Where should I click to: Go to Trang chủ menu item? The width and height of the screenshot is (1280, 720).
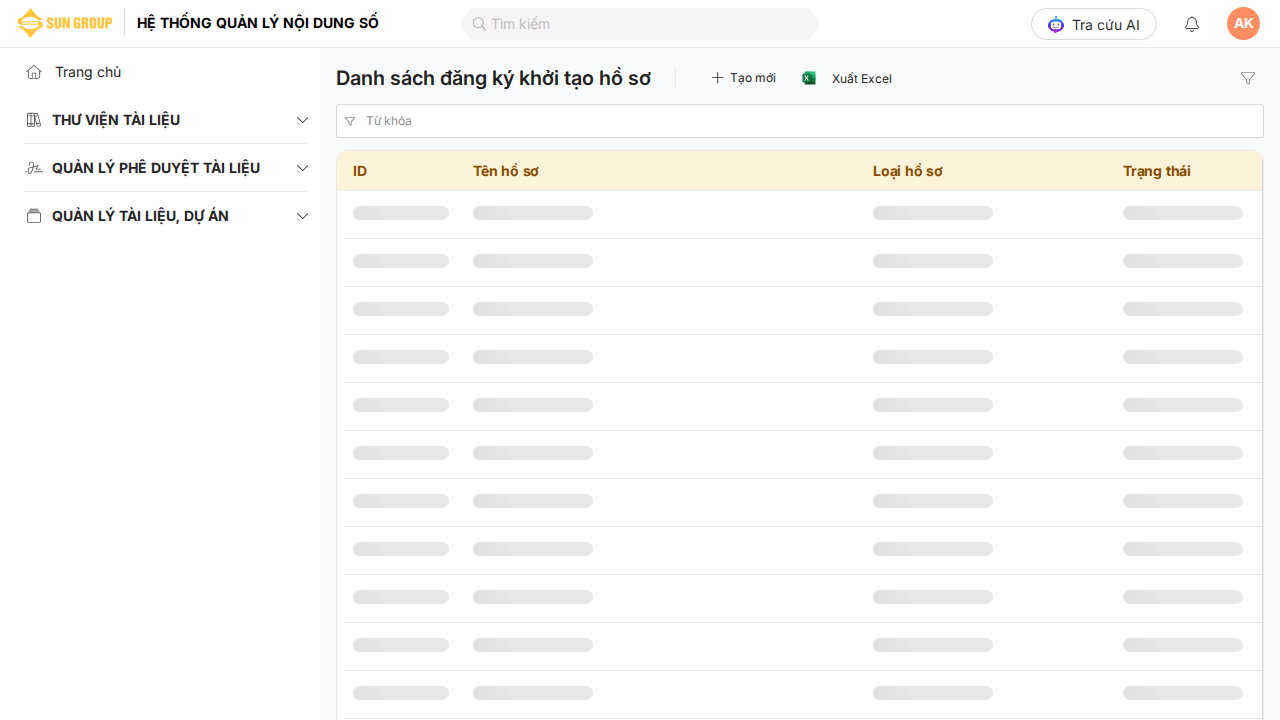[x=88, y=72]
